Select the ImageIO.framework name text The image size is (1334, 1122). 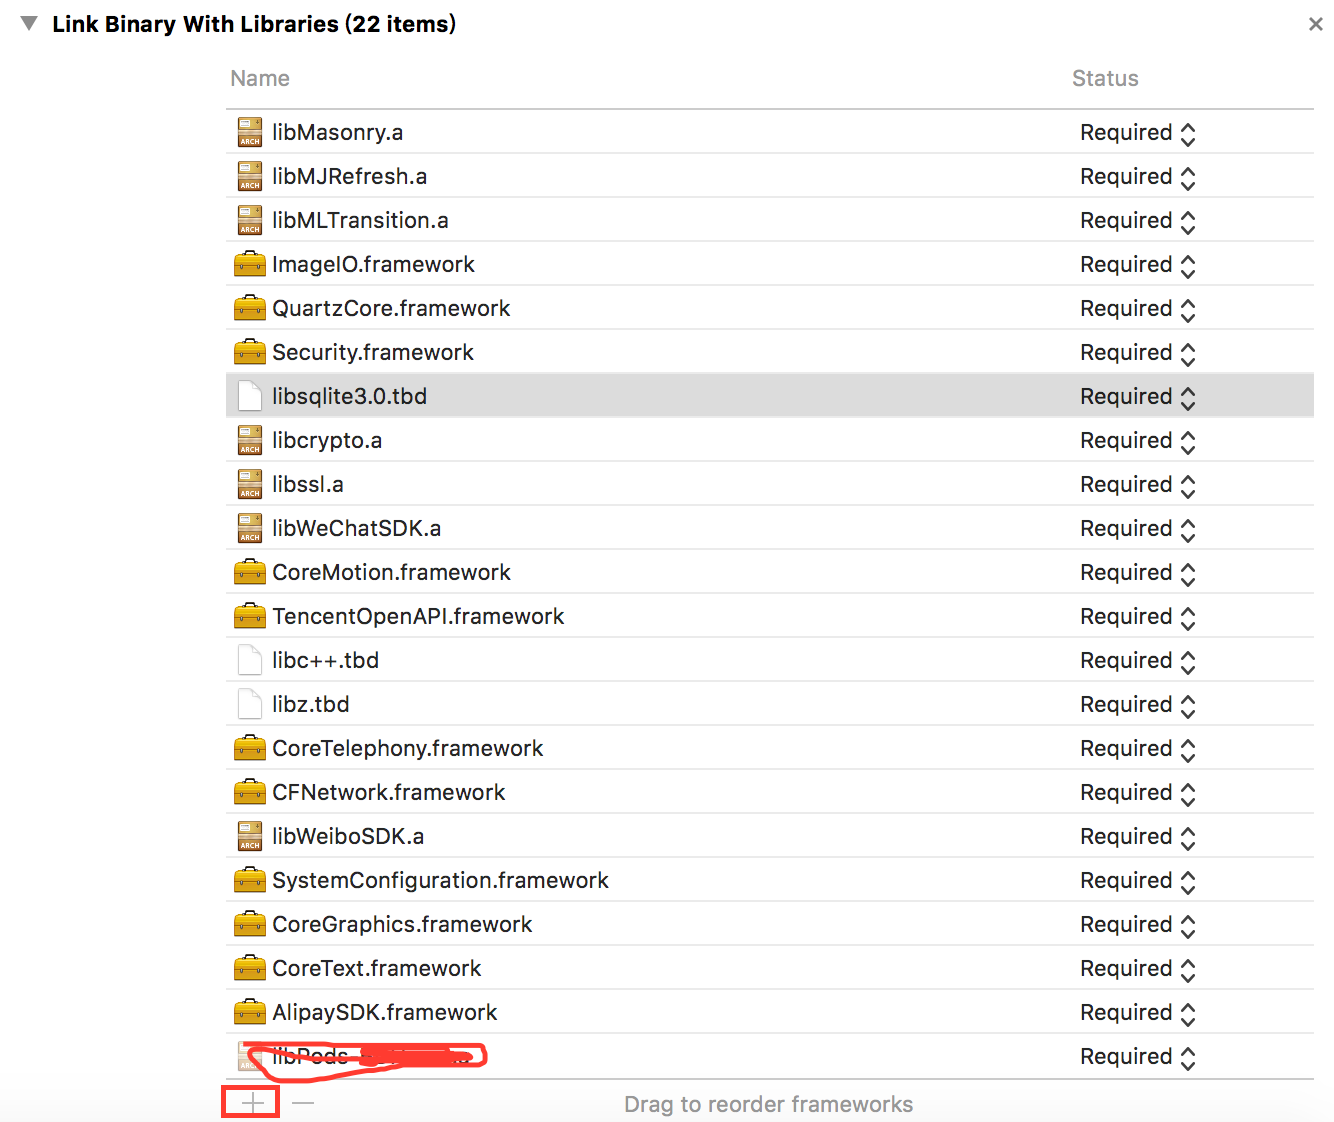pos(373,264)
